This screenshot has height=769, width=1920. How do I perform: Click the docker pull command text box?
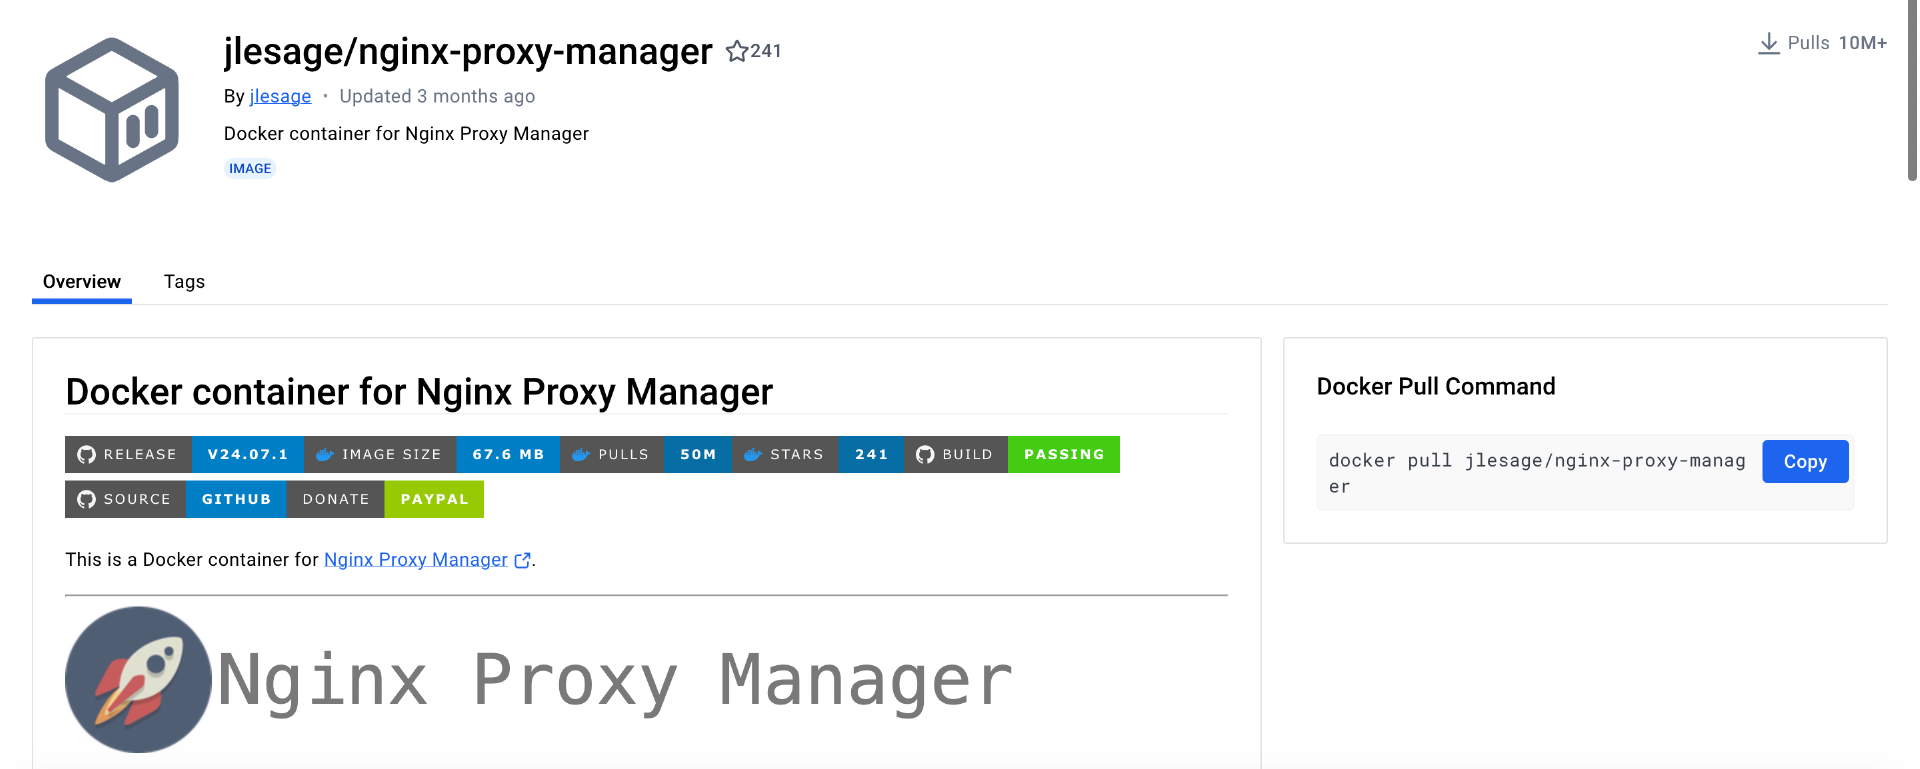[x=1537, y=473]
